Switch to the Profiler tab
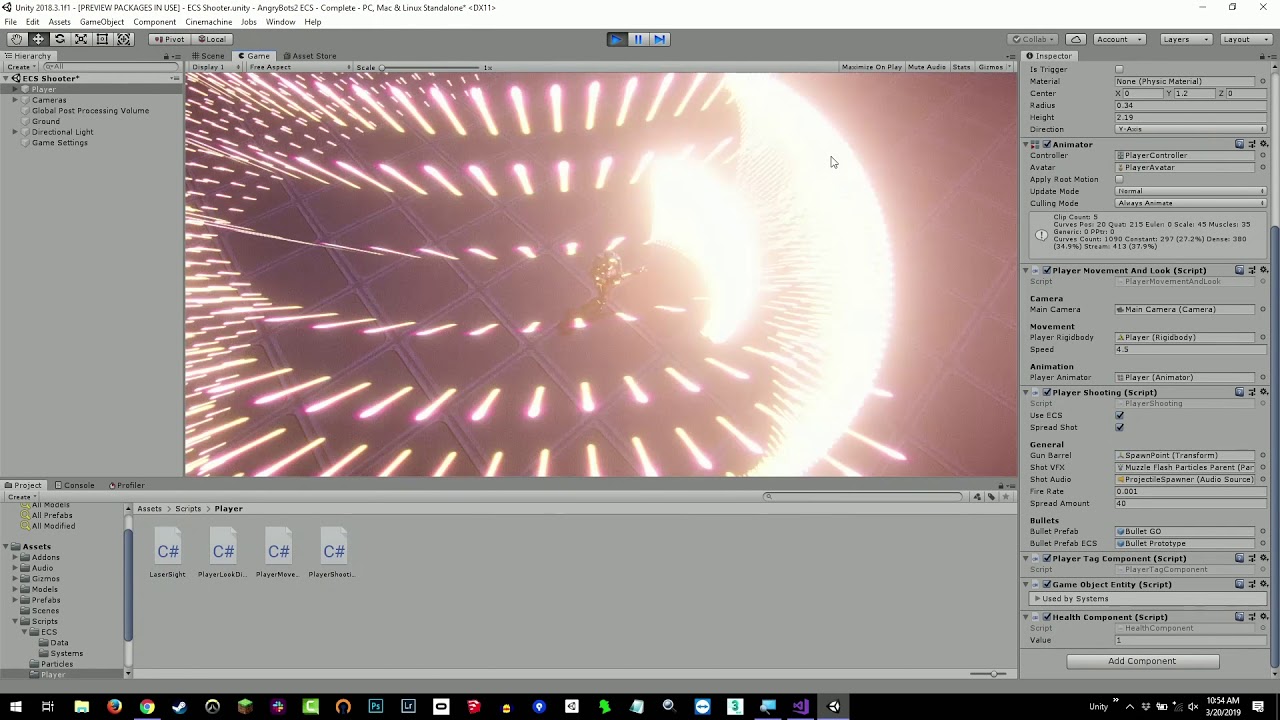 coord(126,485)
